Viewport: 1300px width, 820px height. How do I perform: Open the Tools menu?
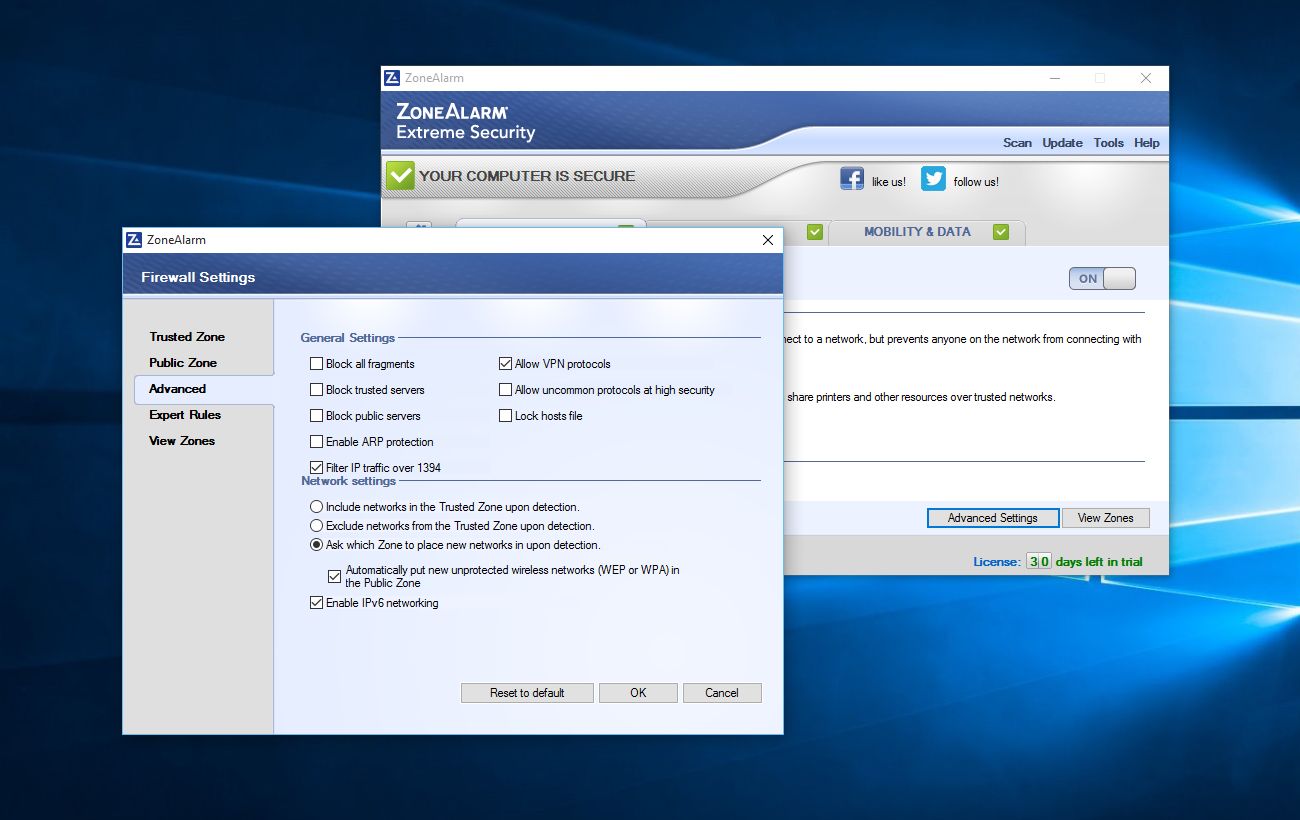(x=1108, y=143)
